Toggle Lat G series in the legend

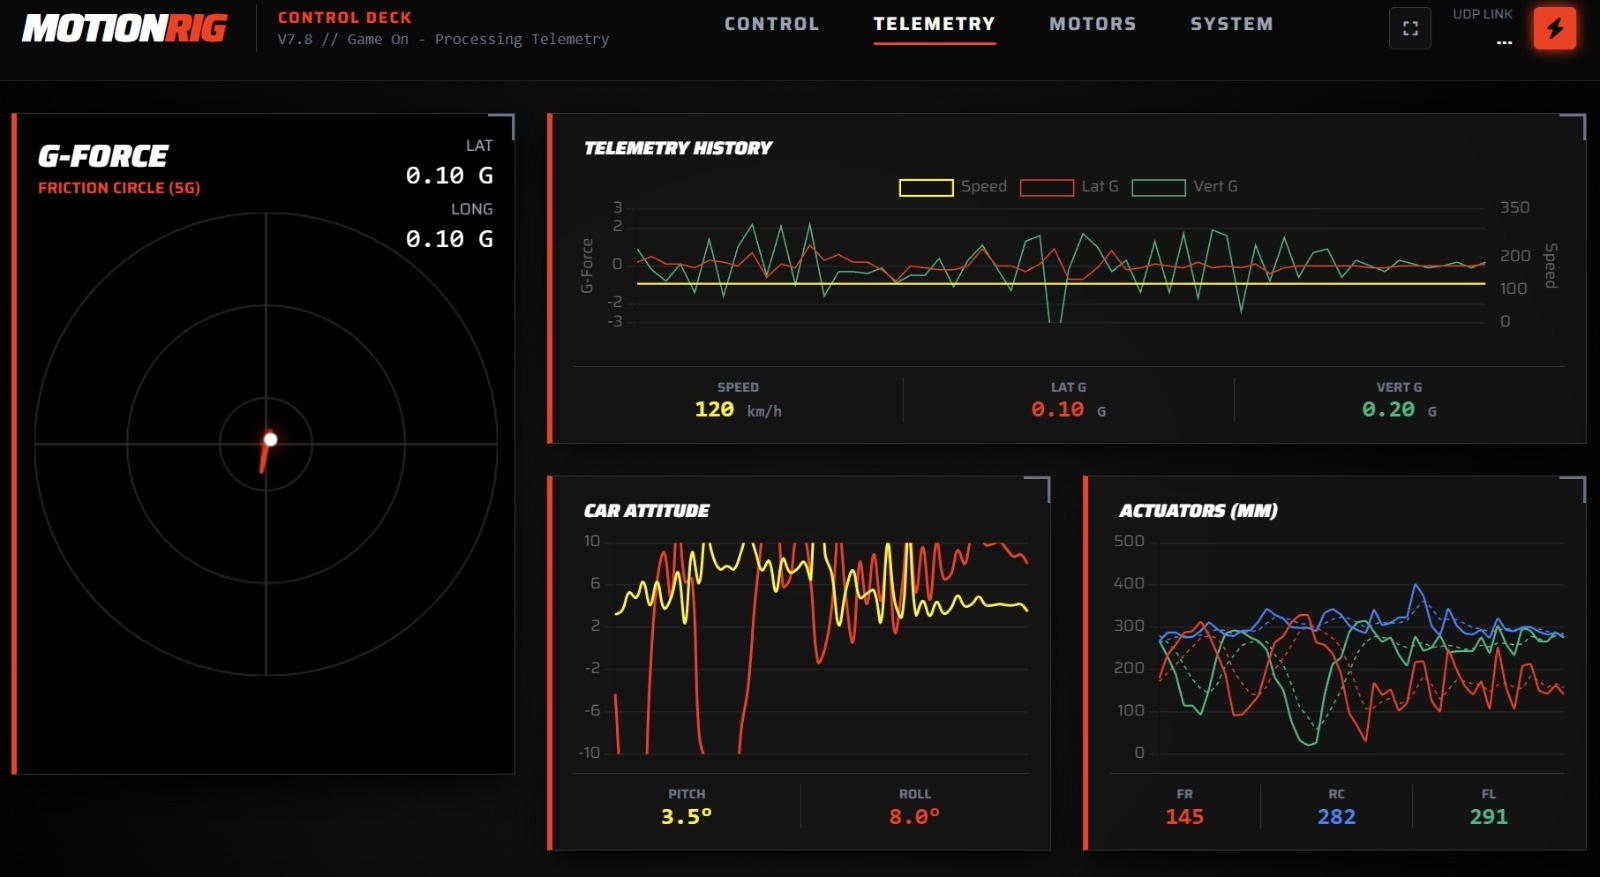(1069, 187)
